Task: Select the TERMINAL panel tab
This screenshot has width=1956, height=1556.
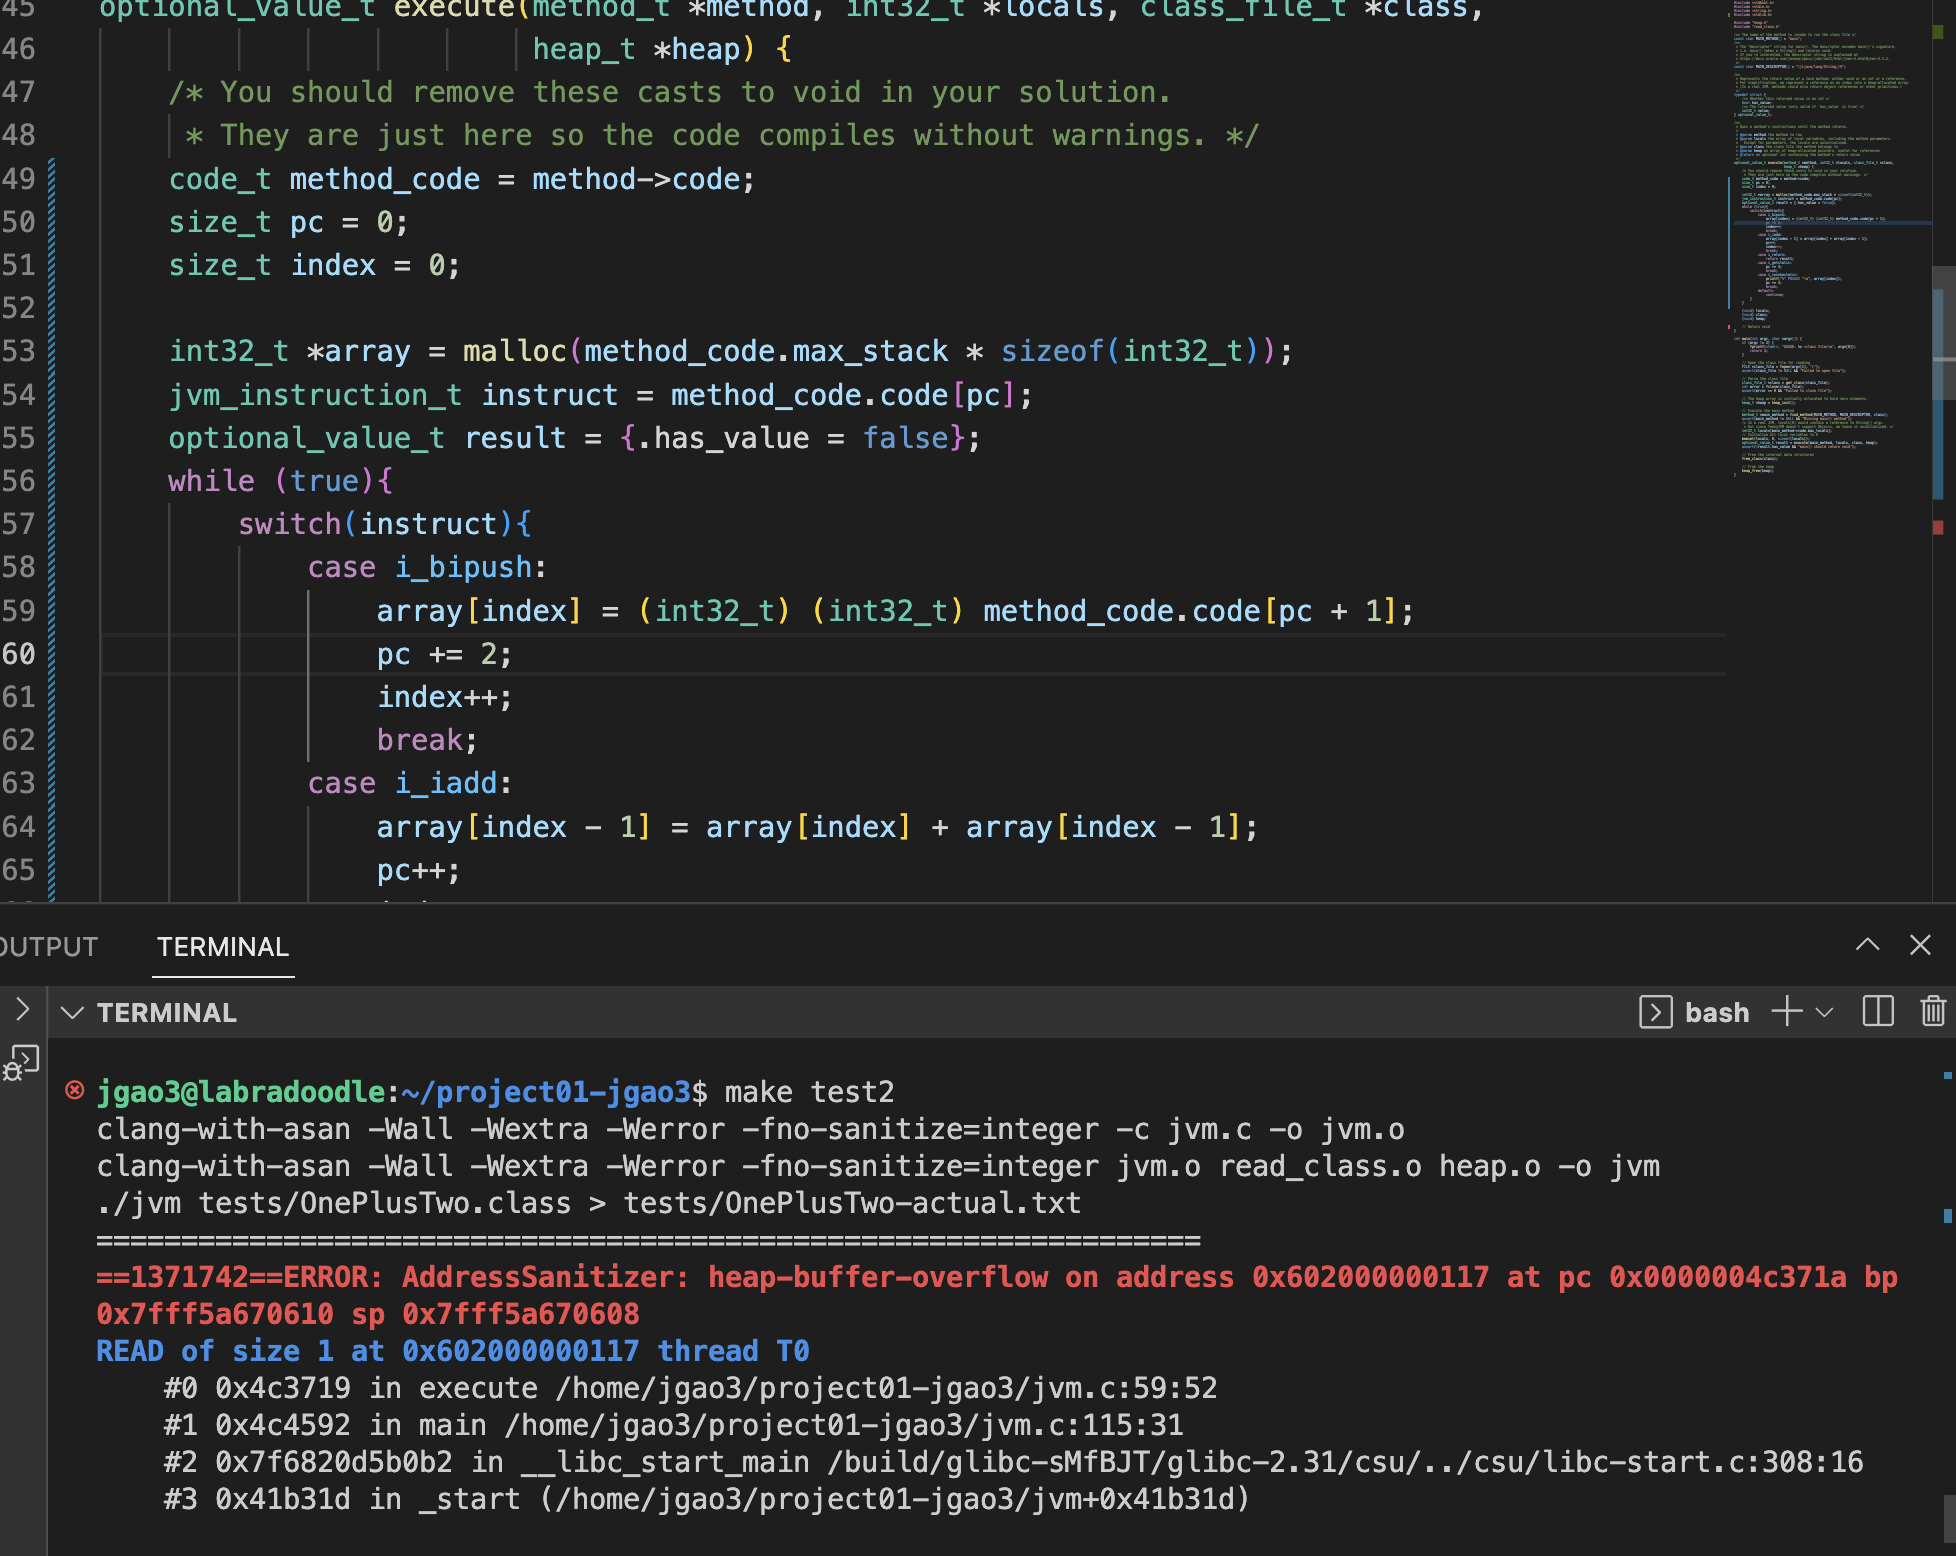Action: (x=222, y=946)
